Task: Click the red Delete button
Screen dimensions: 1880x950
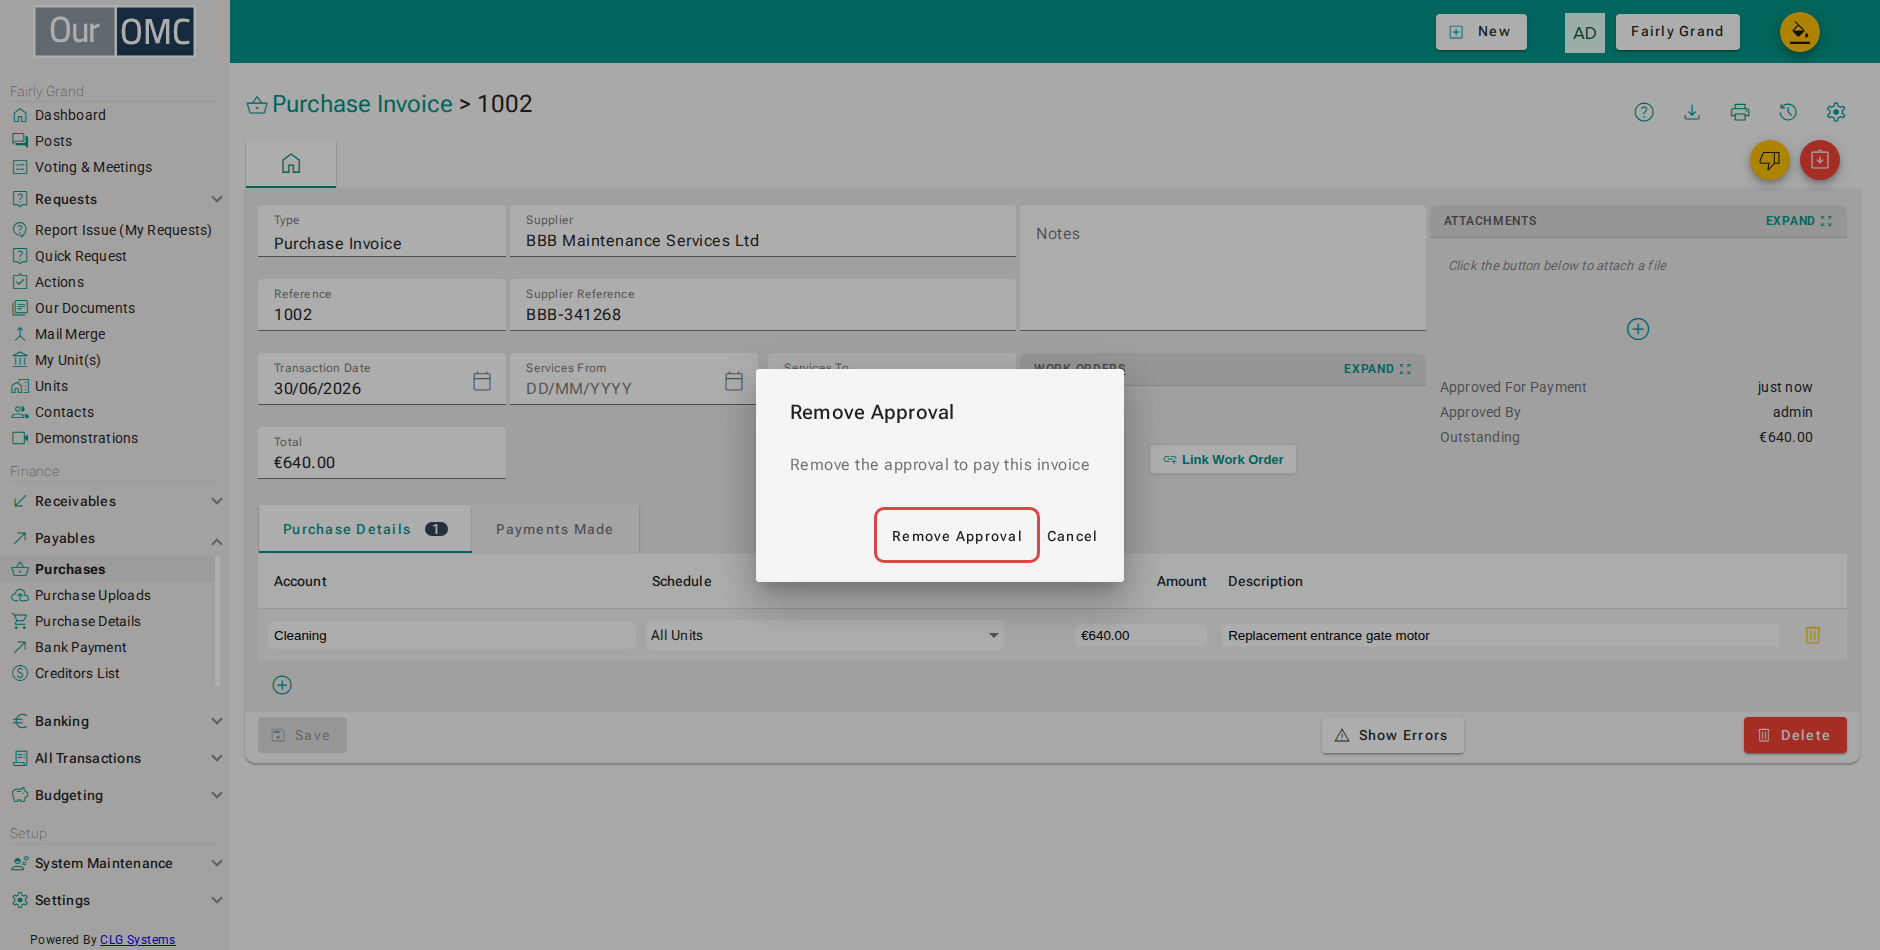Action: 1795,735
